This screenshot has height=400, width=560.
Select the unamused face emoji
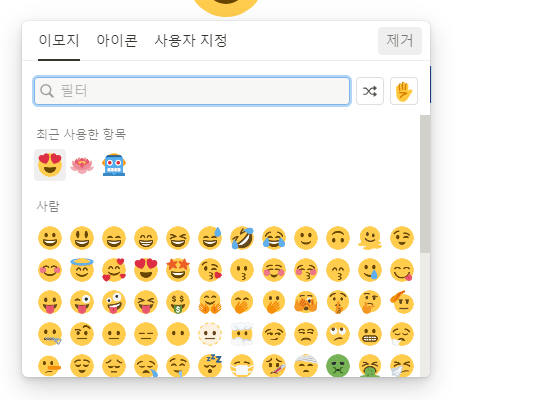(306, 334)
